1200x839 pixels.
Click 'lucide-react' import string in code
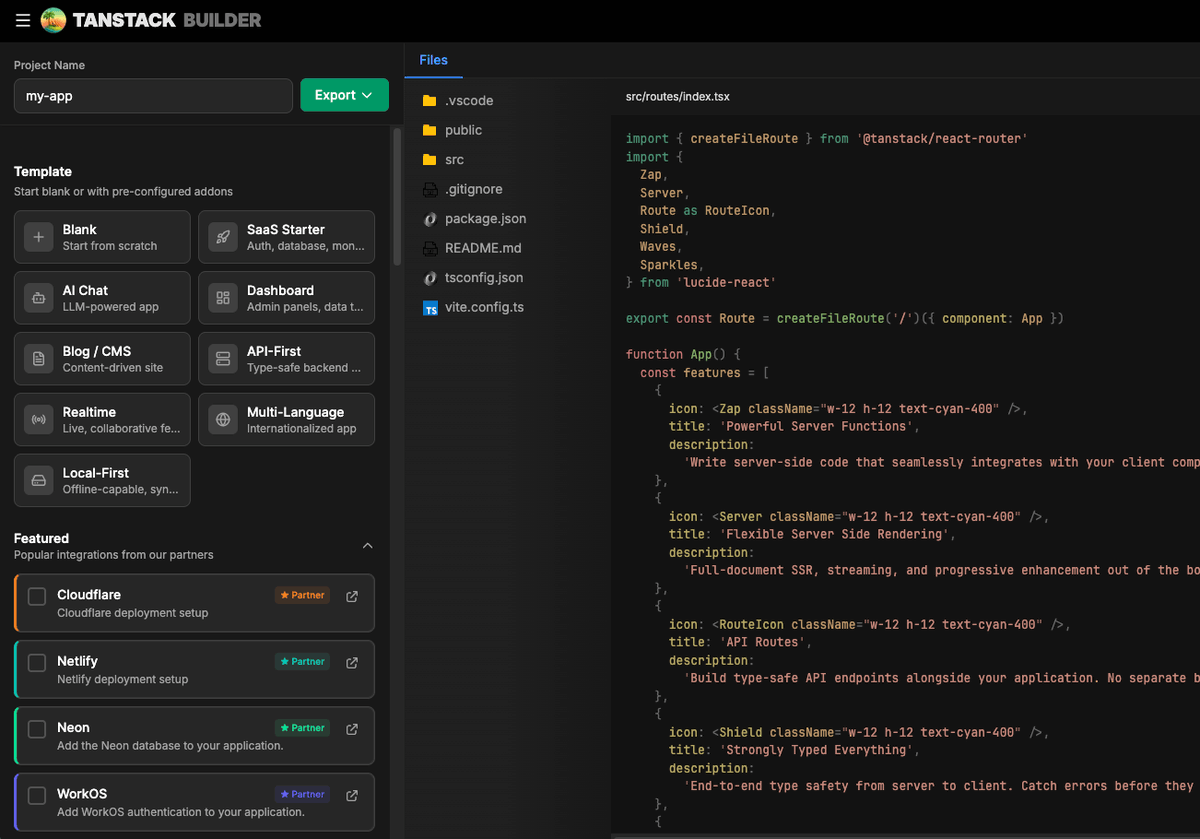(726, 282)
